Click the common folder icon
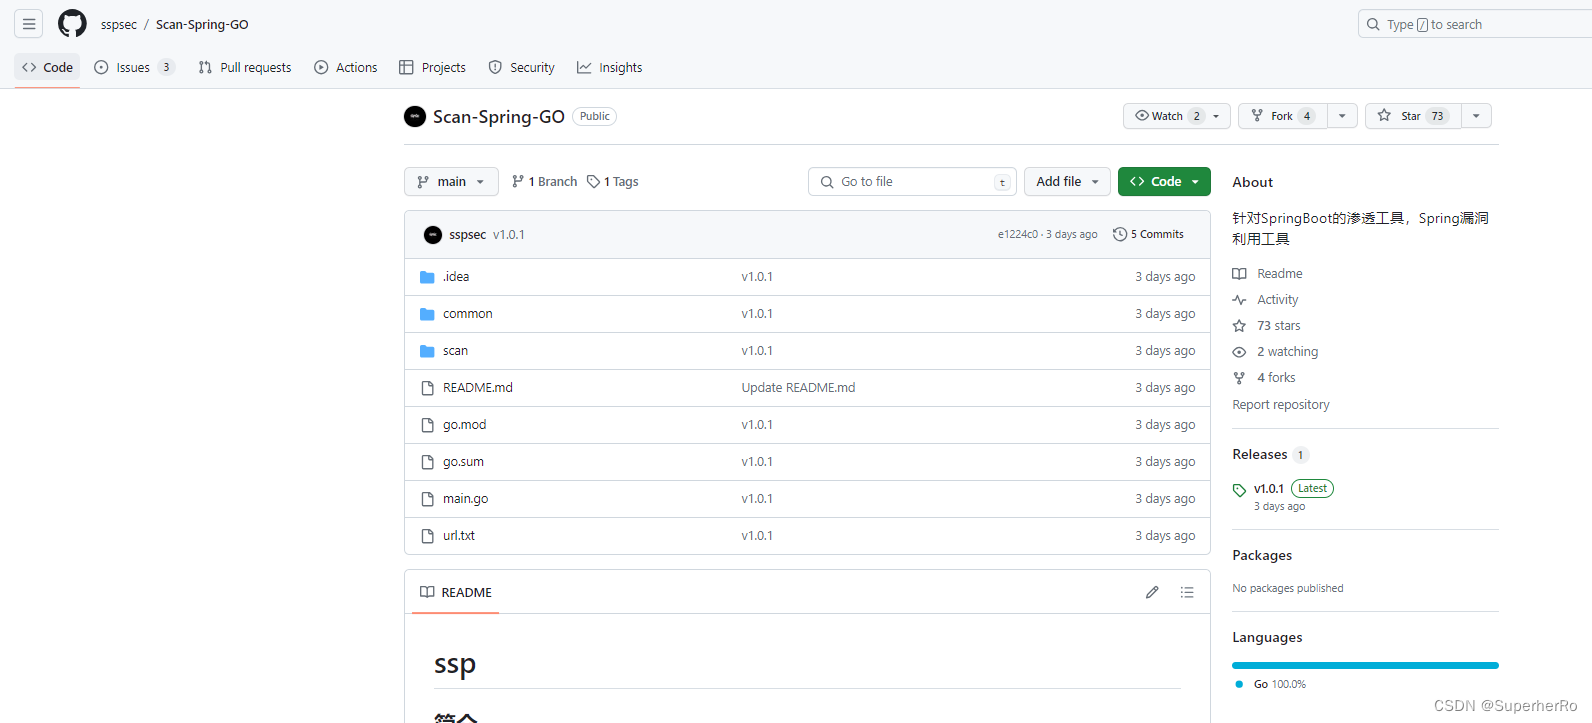 [427, 314]
